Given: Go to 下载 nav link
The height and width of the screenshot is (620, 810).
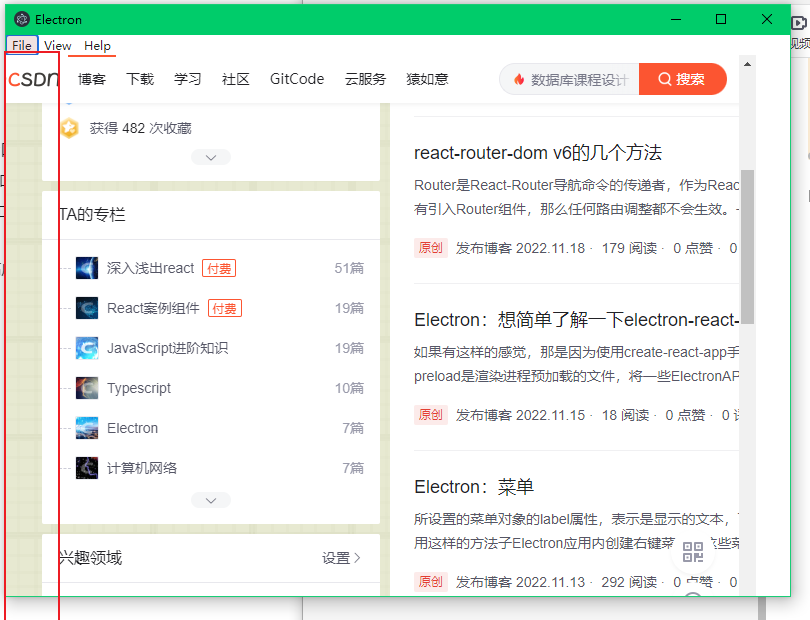Looking at the screenshot, I should click(x=140, y=79).
